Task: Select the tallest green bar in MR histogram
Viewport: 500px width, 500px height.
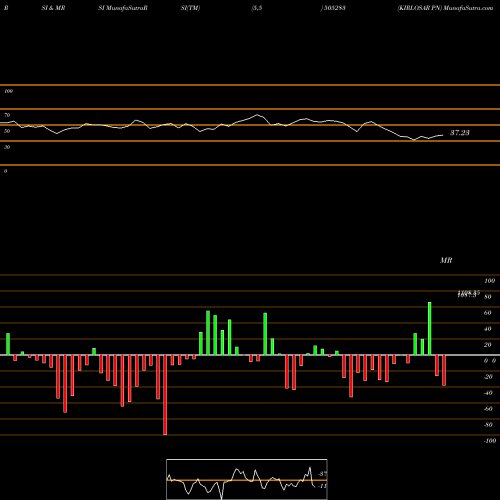Action: click(430, 328)
